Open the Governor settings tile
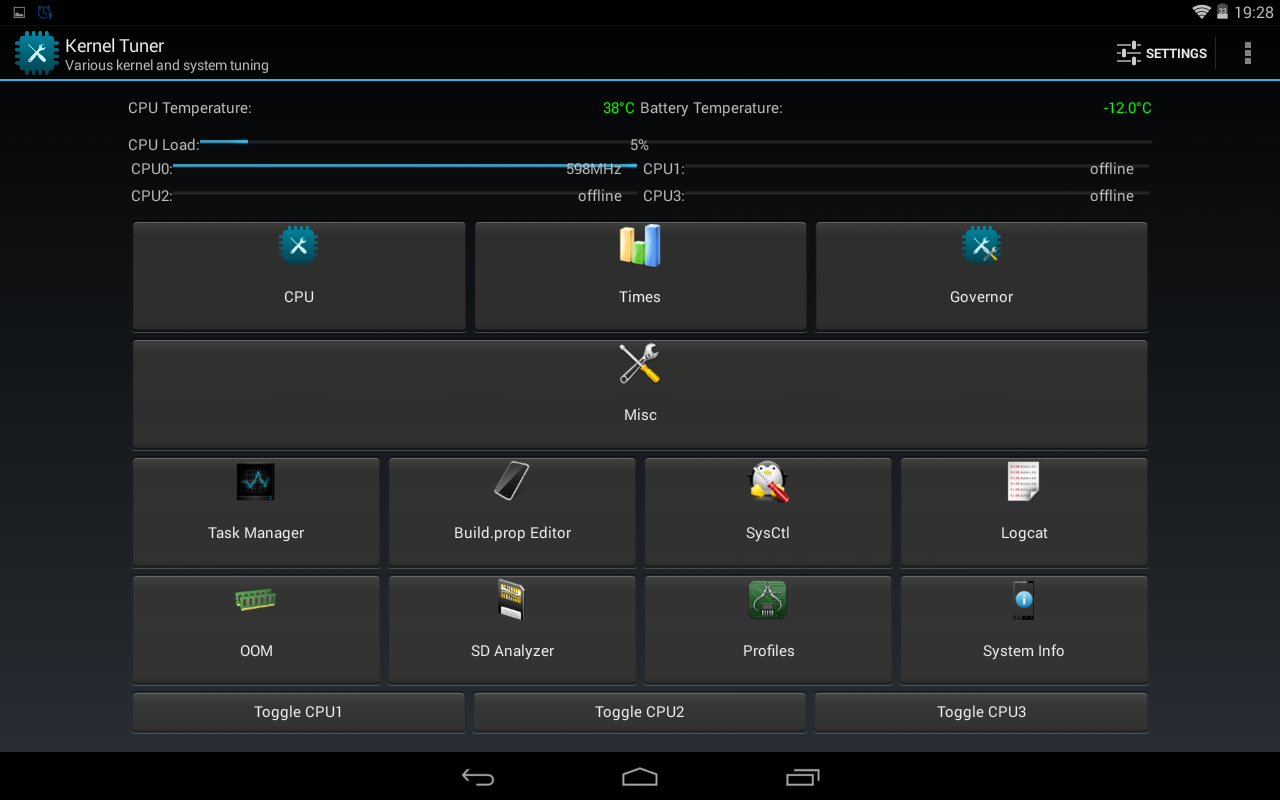 click(981, 276)
